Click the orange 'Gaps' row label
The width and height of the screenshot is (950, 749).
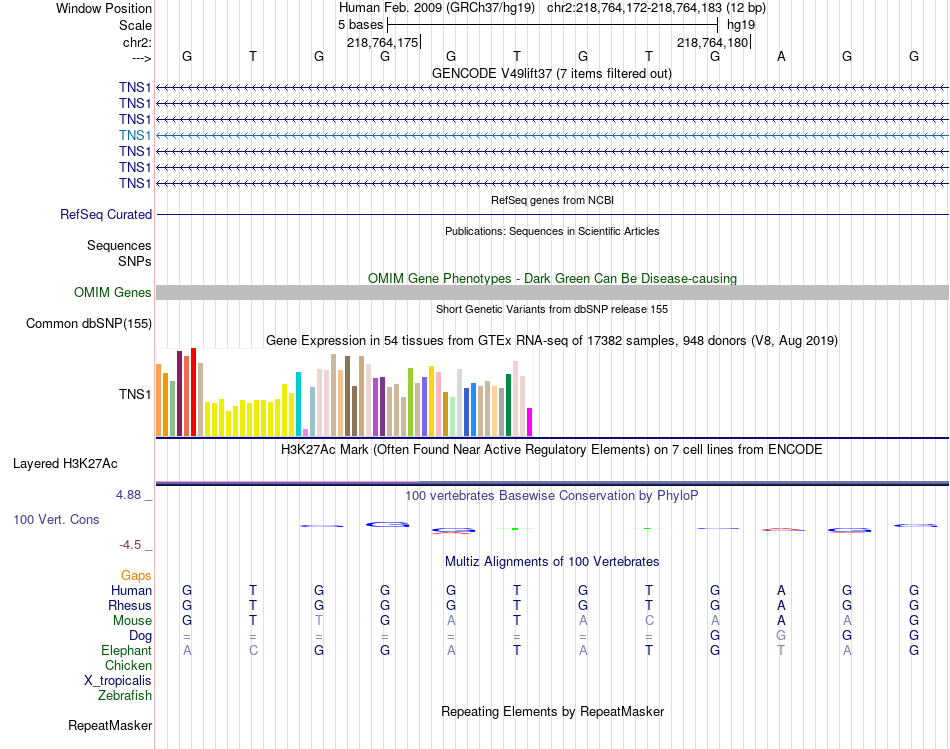click(x=136, y=575)
